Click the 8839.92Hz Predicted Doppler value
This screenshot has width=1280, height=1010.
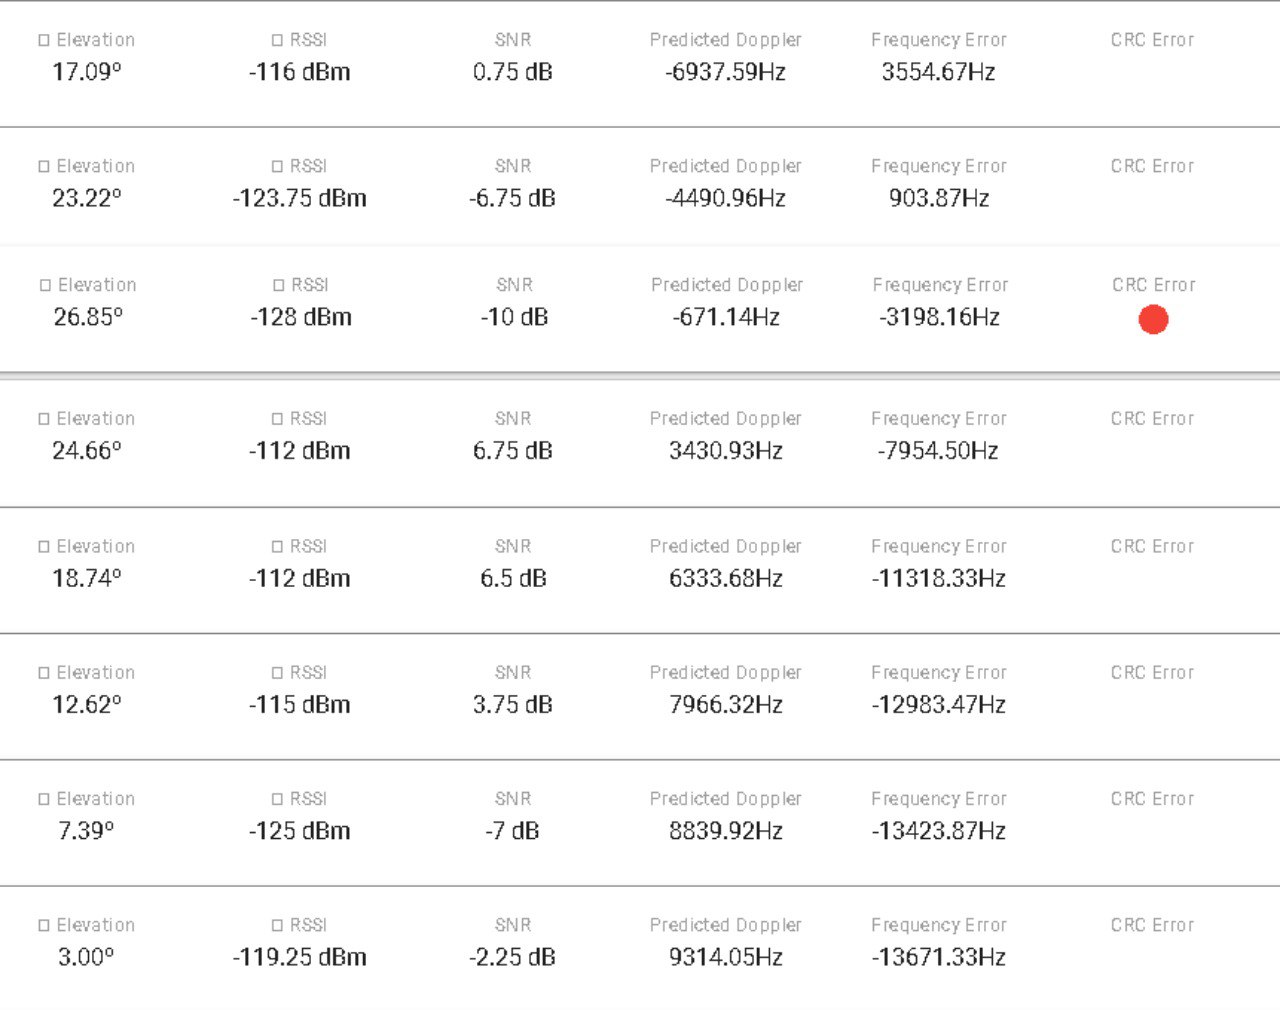(x=725, y=831)
